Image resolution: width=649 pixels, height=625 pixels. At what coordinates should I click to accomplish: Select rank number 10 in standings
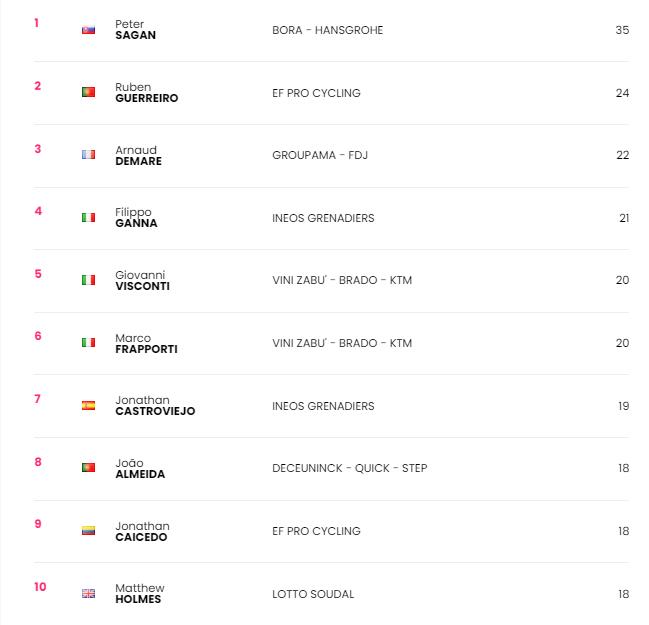[x=40, y=587]
